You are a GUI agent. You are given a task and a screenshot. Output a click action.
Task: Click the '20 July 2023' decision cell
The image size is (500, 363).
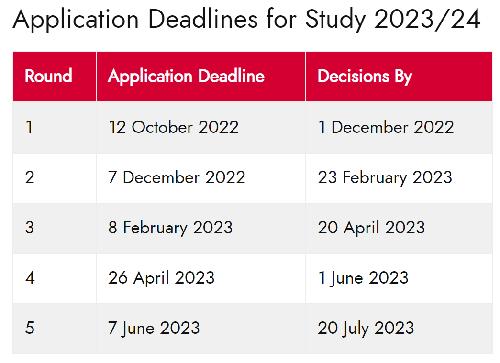[399, 328]
